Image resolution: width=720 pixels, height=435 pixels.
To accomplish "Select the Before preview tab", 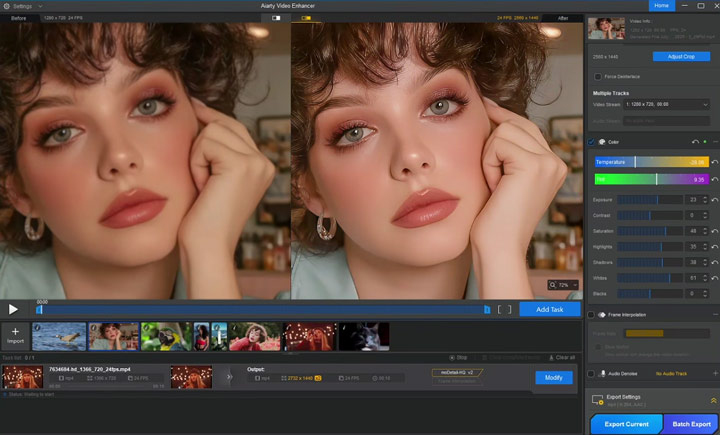I will pyautogui.click(x=18, y=18).
